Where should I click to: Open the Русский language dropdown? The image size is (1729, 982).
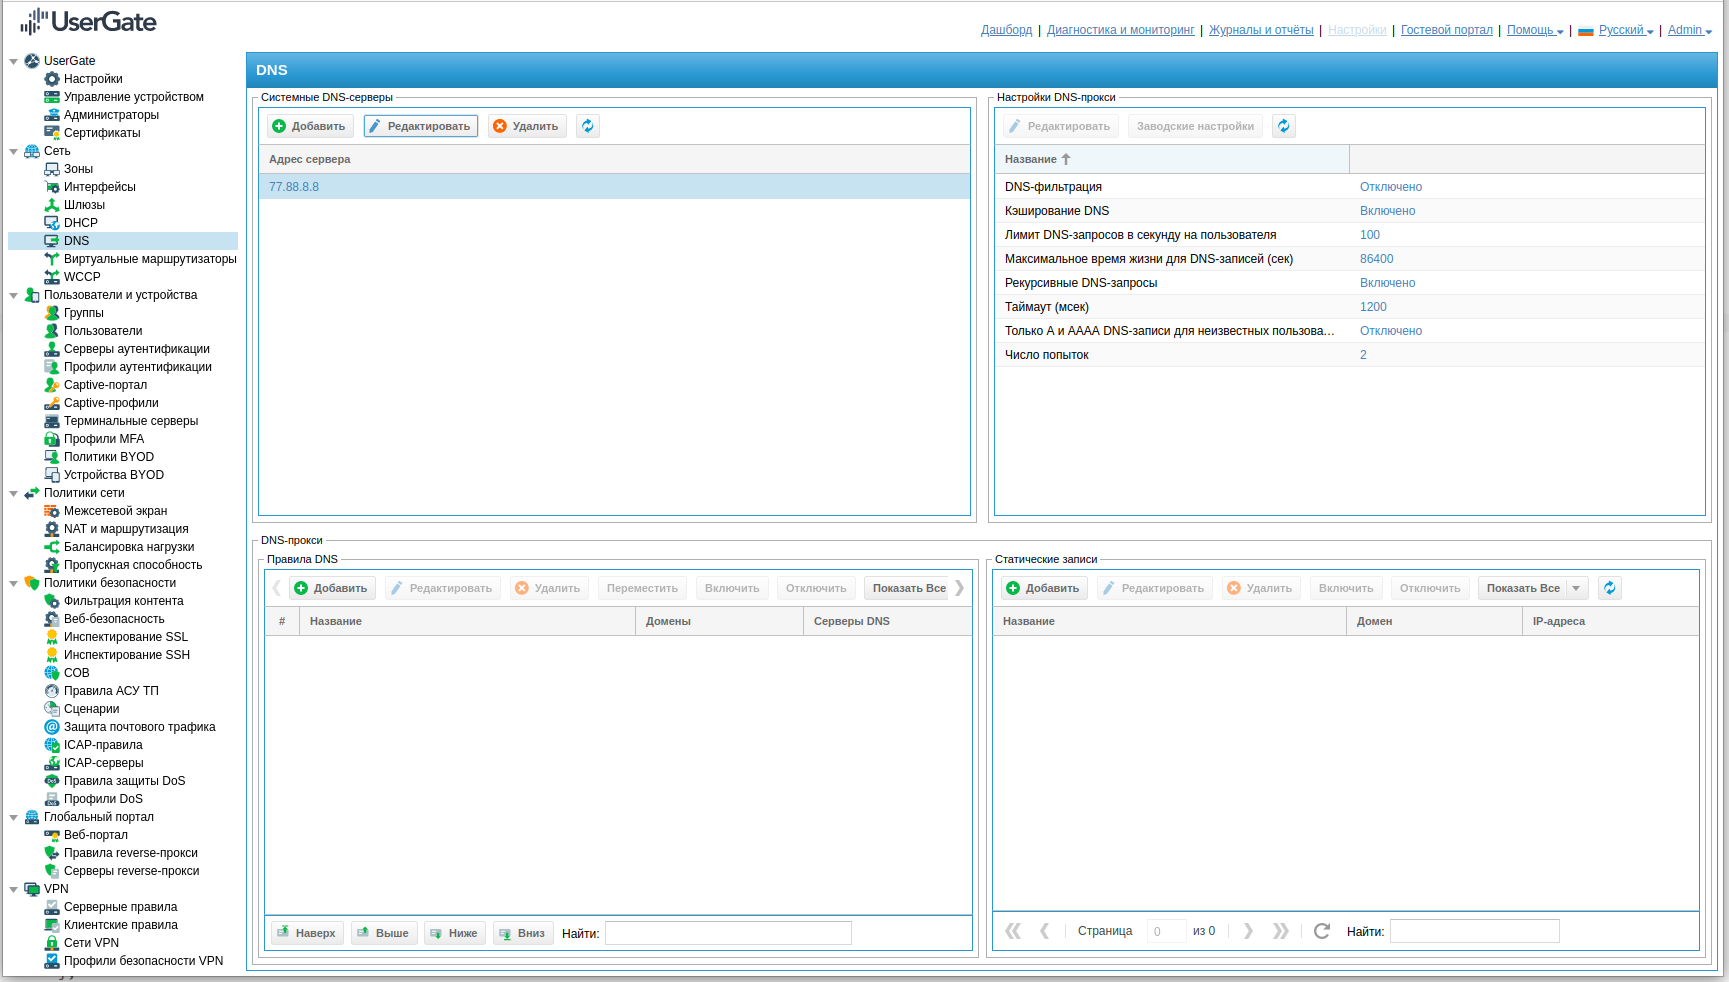[1620, 30]
